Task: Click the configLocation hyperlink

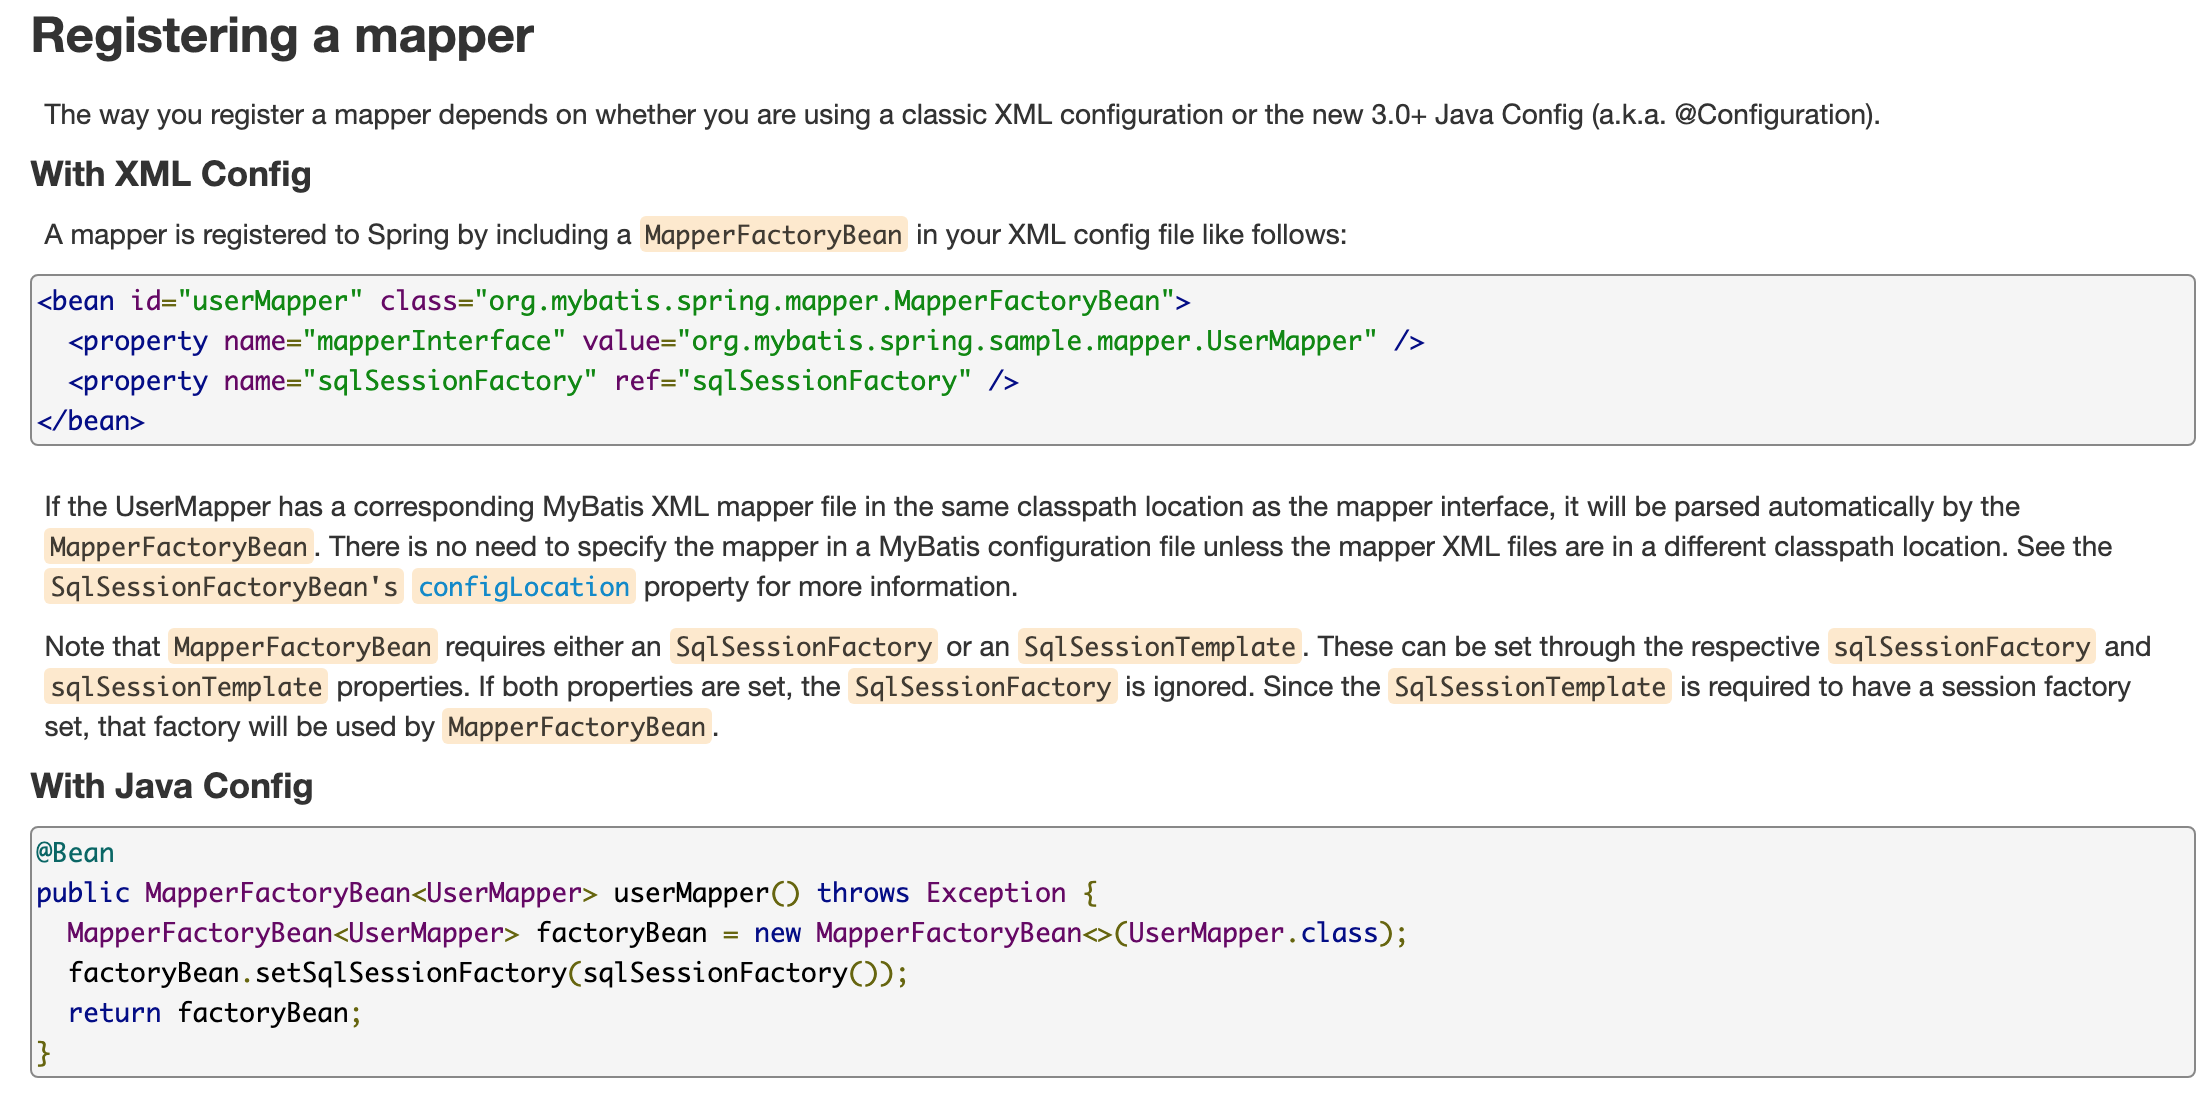Action: (x=523, y=587)
